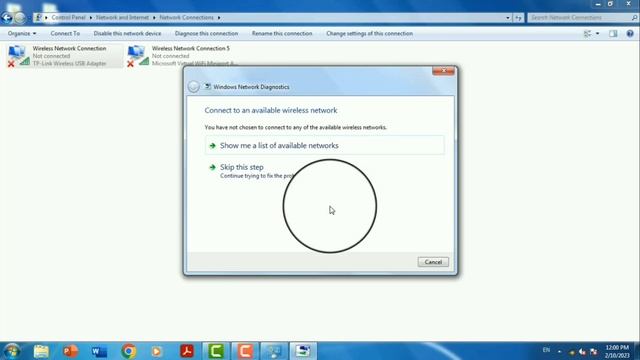Viewport: 640px width, 360px height.
Task: Click Control Panel in the address bar
Action: (x=68, y=18)
